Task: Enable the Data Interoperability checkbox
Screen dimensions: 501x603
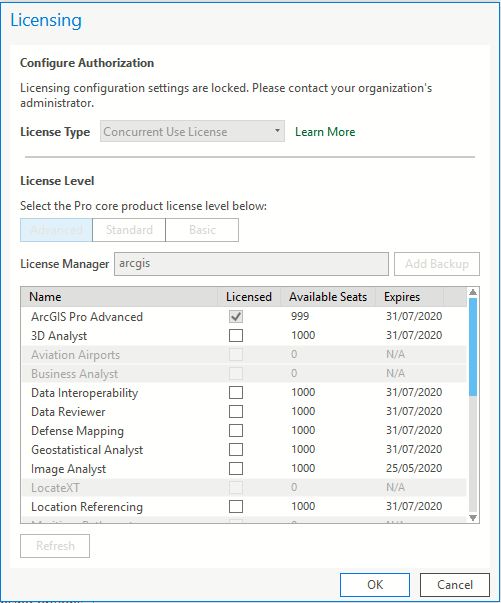Action: (x=236, y=392)
